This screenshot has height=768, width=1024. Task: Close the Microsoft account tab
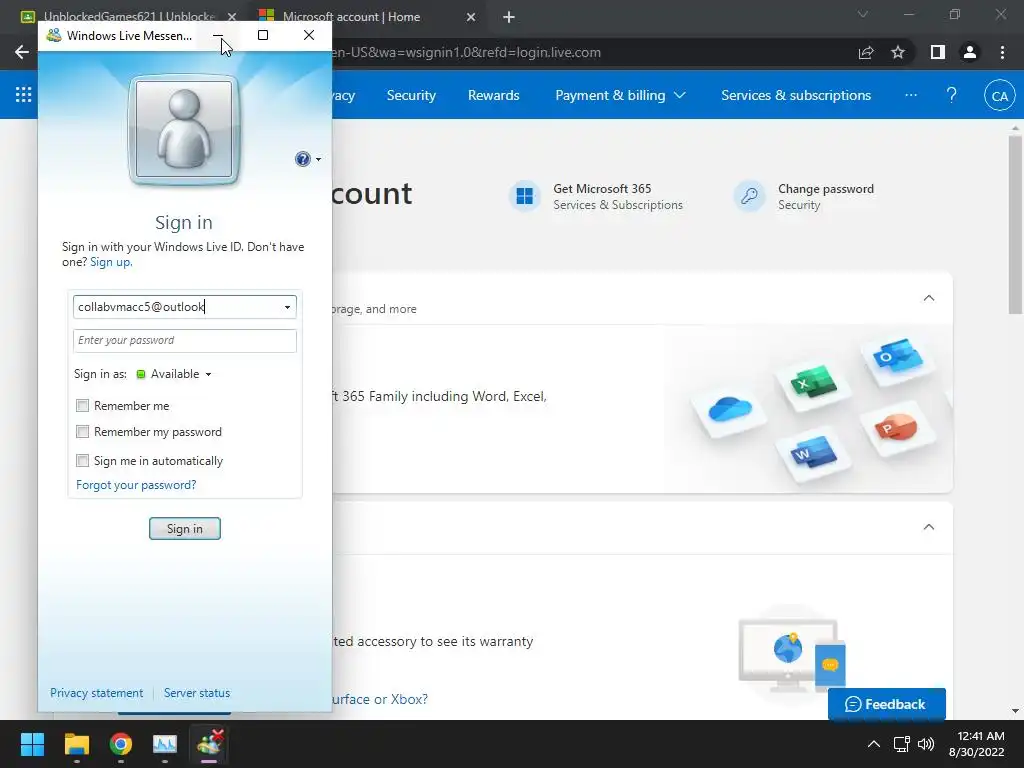pyautogui.click(x=471, y=17)
